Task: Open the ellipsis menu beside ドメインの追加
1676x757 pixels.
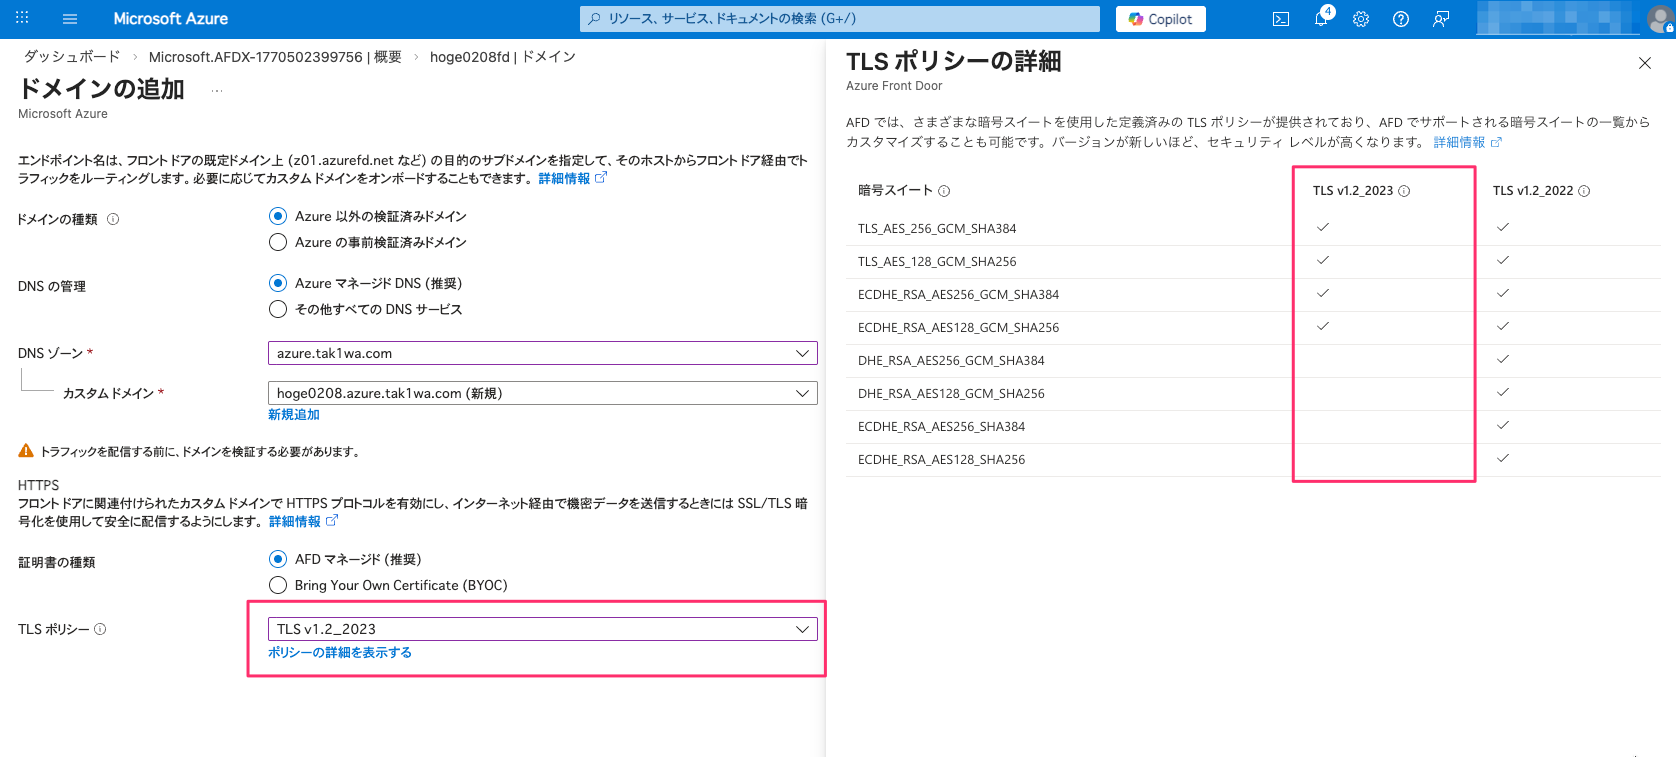Action: (x=217, y=91)
